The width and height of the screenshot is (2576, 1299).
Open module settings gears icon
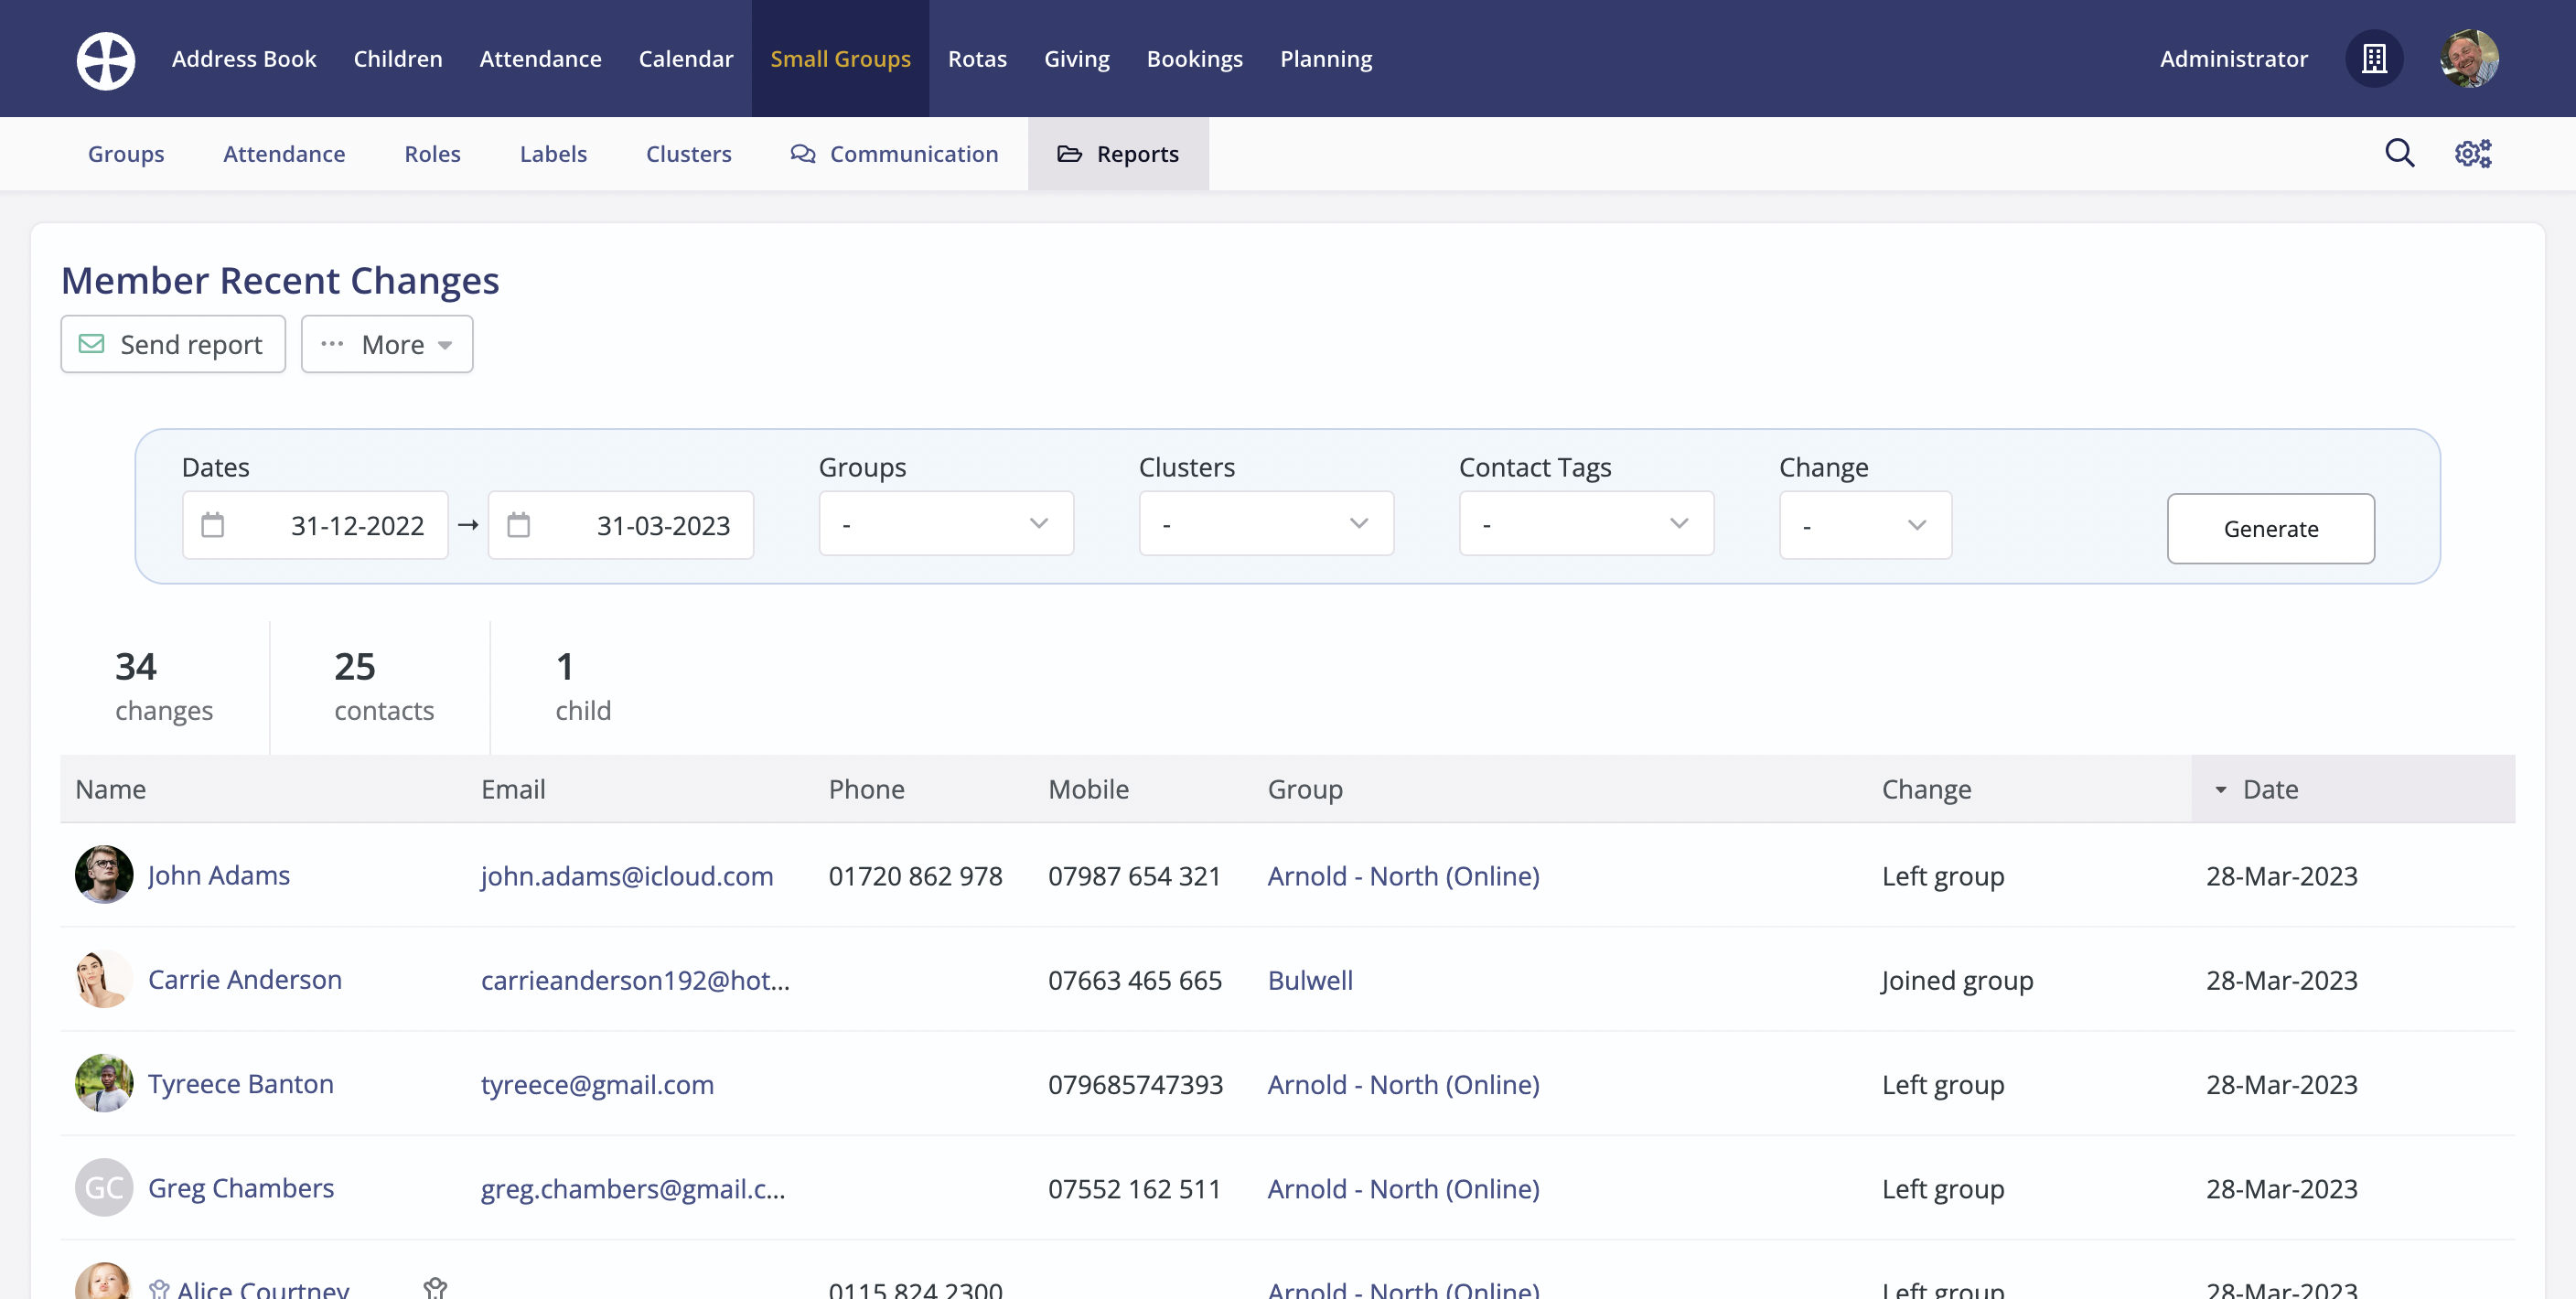(2473, 154)
